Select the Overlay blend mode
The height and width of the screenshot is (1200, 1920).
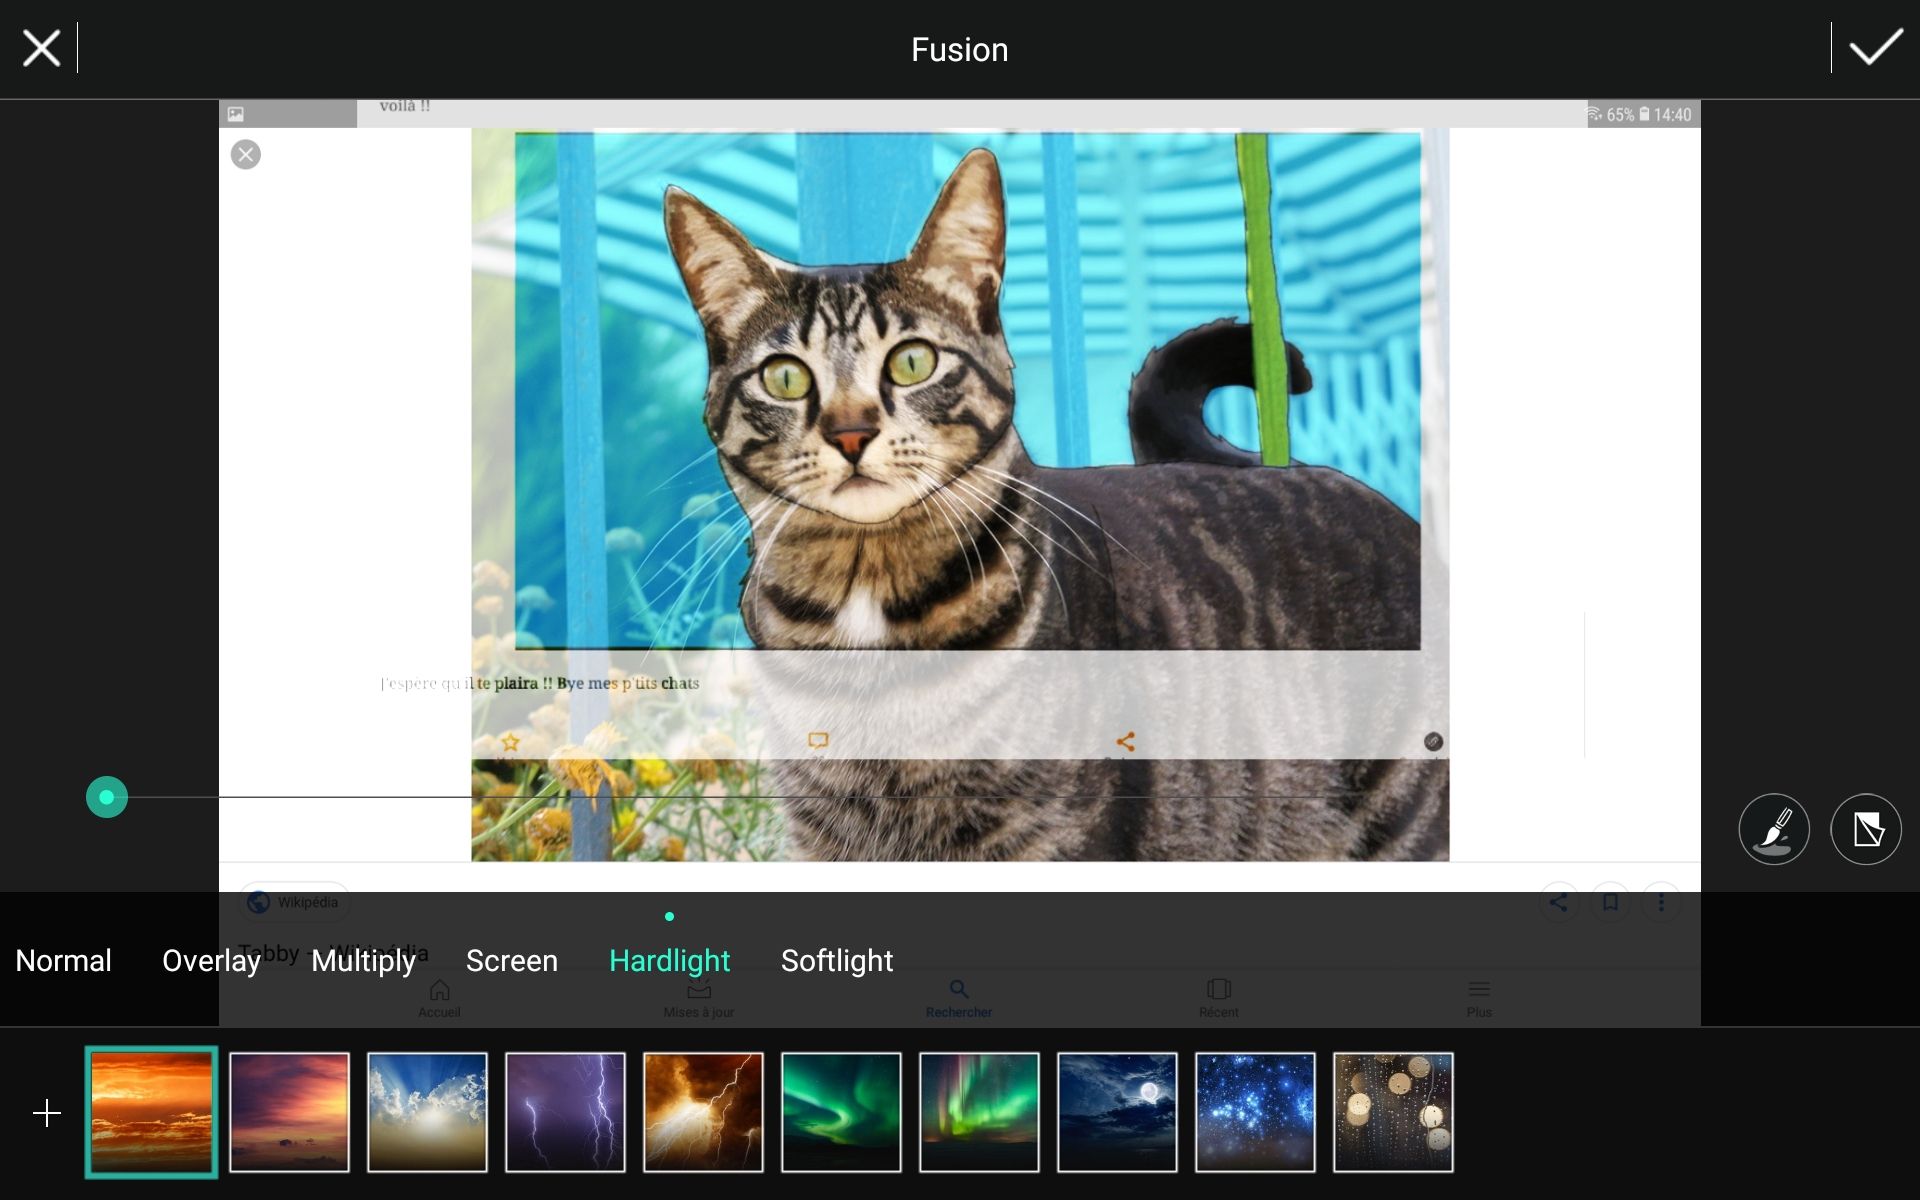pyautogui.click(x=211, y=960)
